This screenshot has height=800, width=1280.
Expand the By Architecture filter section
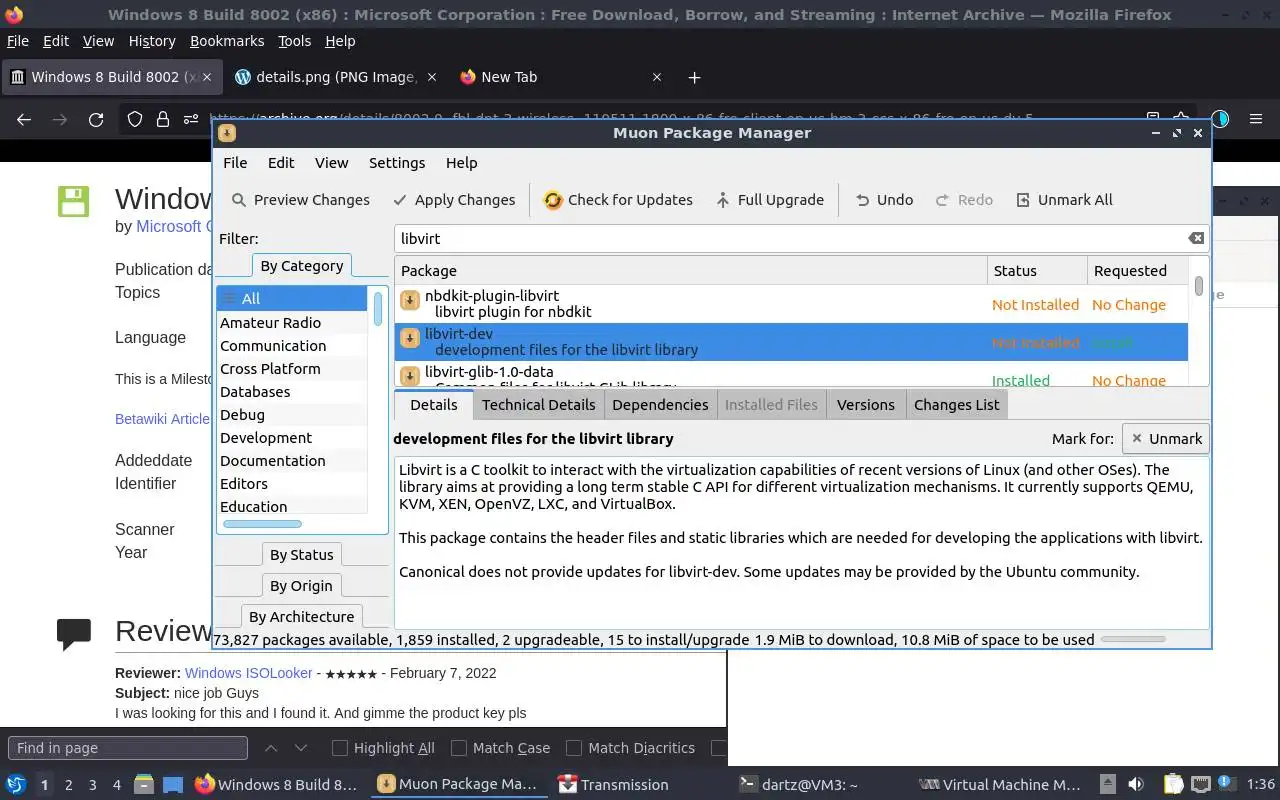click(x=301, y=617)
